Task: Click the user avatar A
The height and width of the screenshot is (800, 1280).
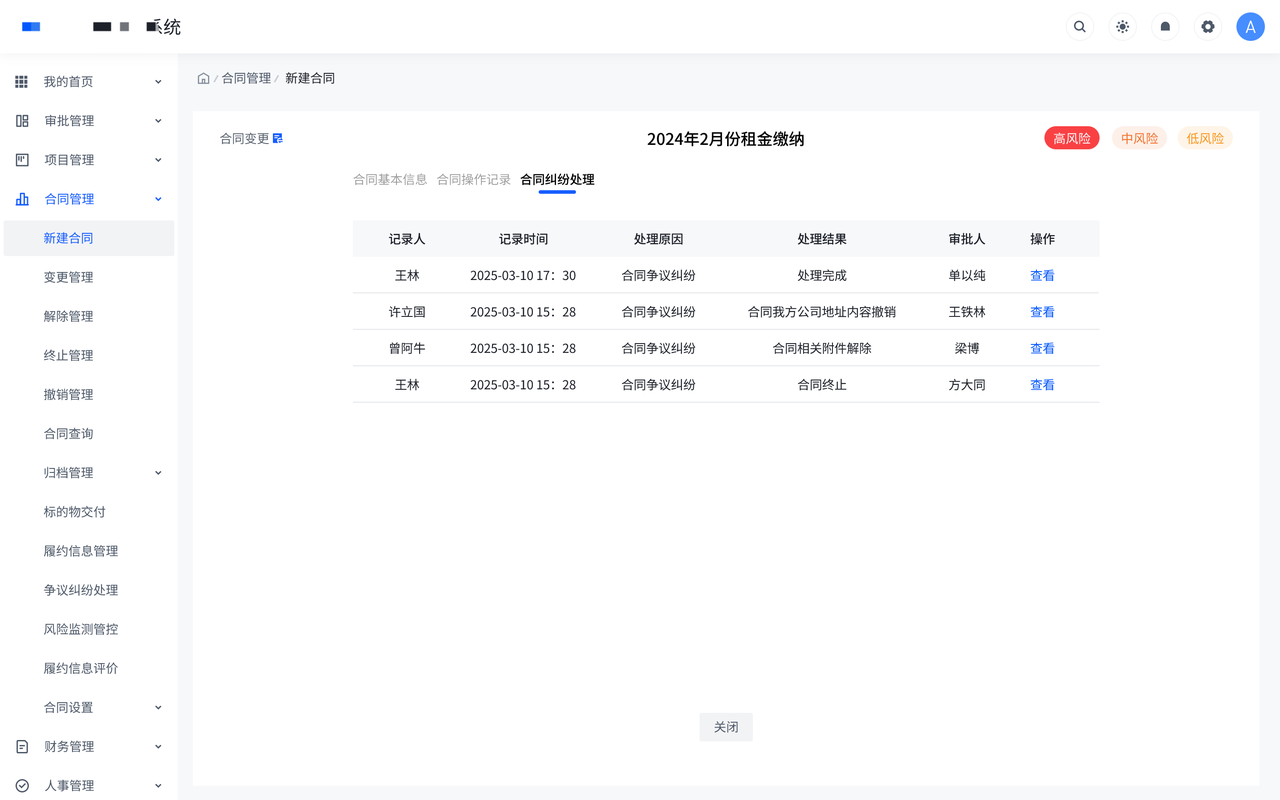Action: pos(1250,27)
